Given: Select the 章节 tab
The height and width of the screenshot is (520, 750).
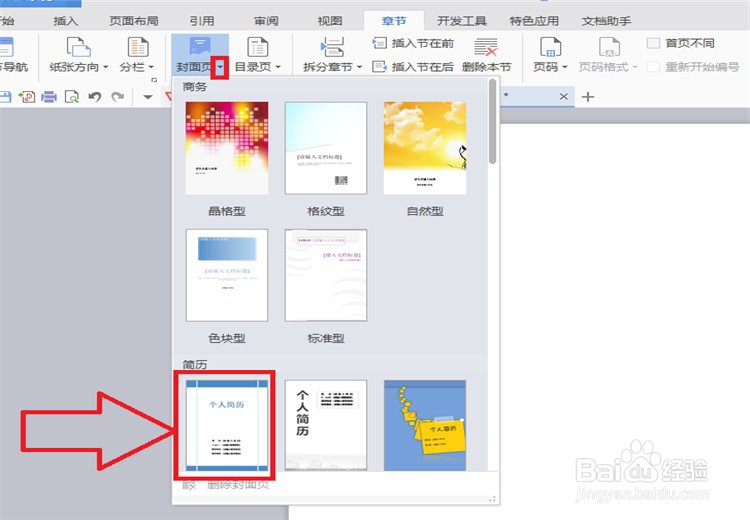Looking at the screenshot, I should tap(394, 21).
